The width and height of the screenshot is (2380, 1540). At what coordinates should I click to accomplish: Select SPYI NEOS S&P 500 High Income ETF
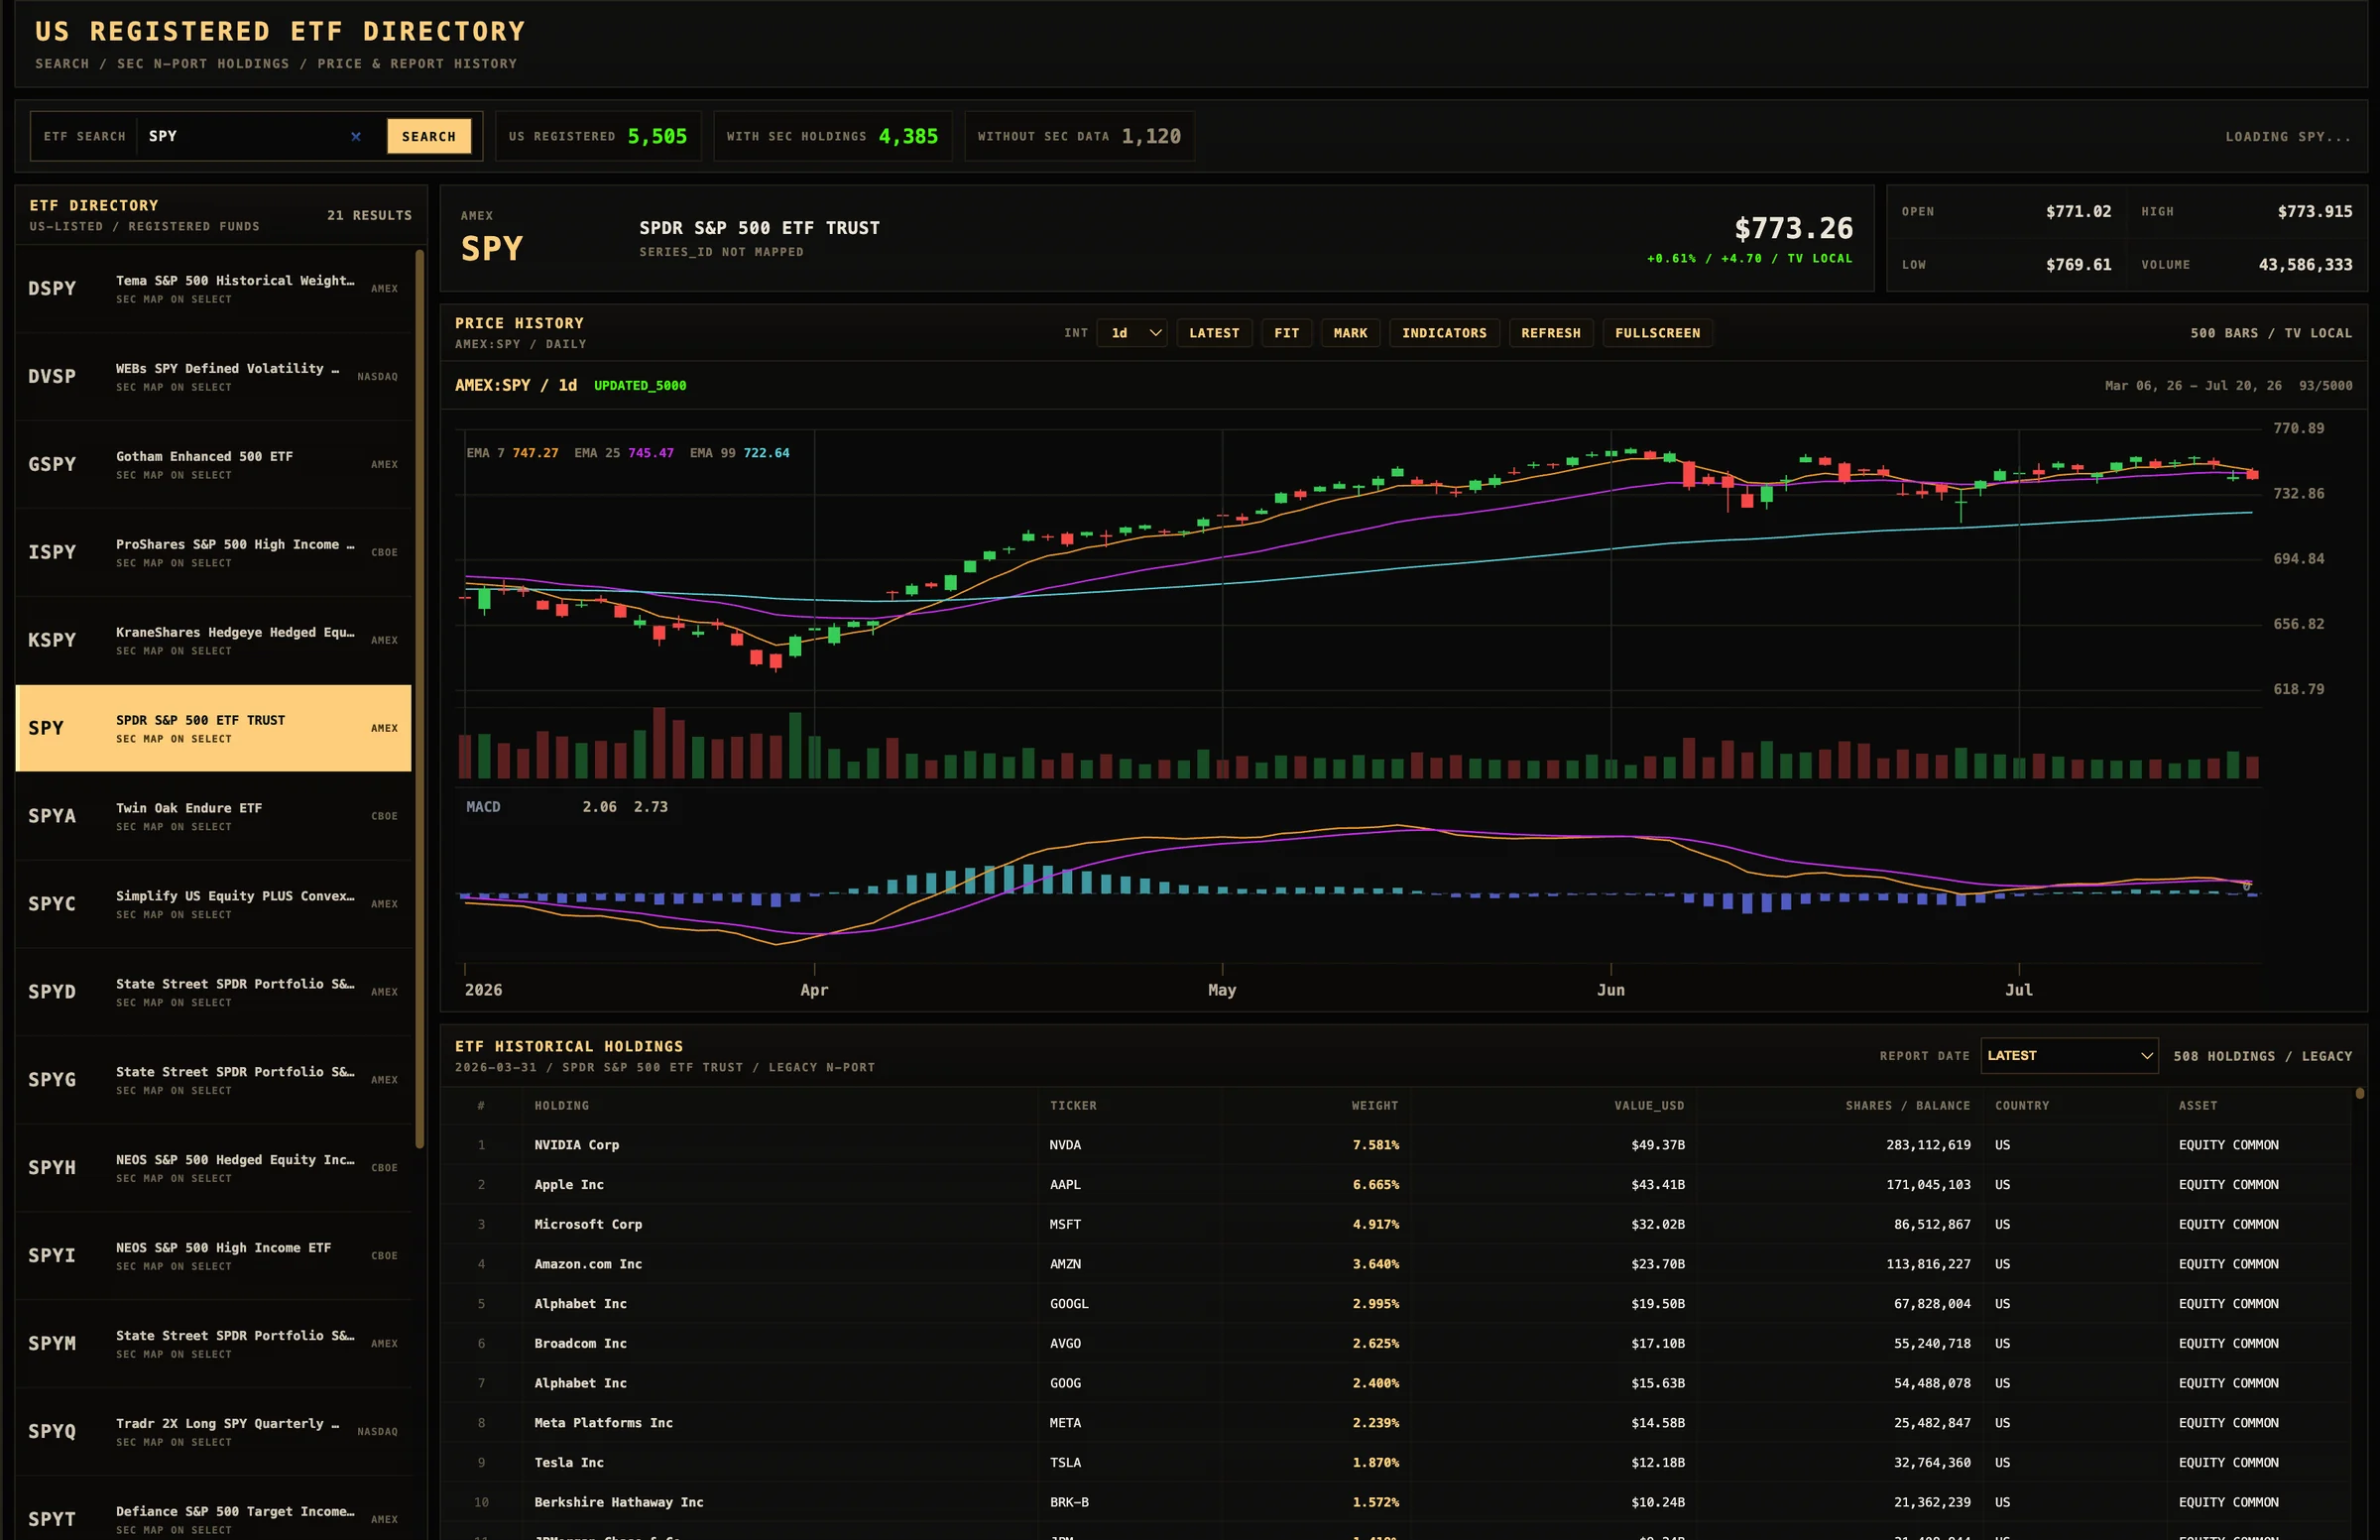coord(213,1256)
